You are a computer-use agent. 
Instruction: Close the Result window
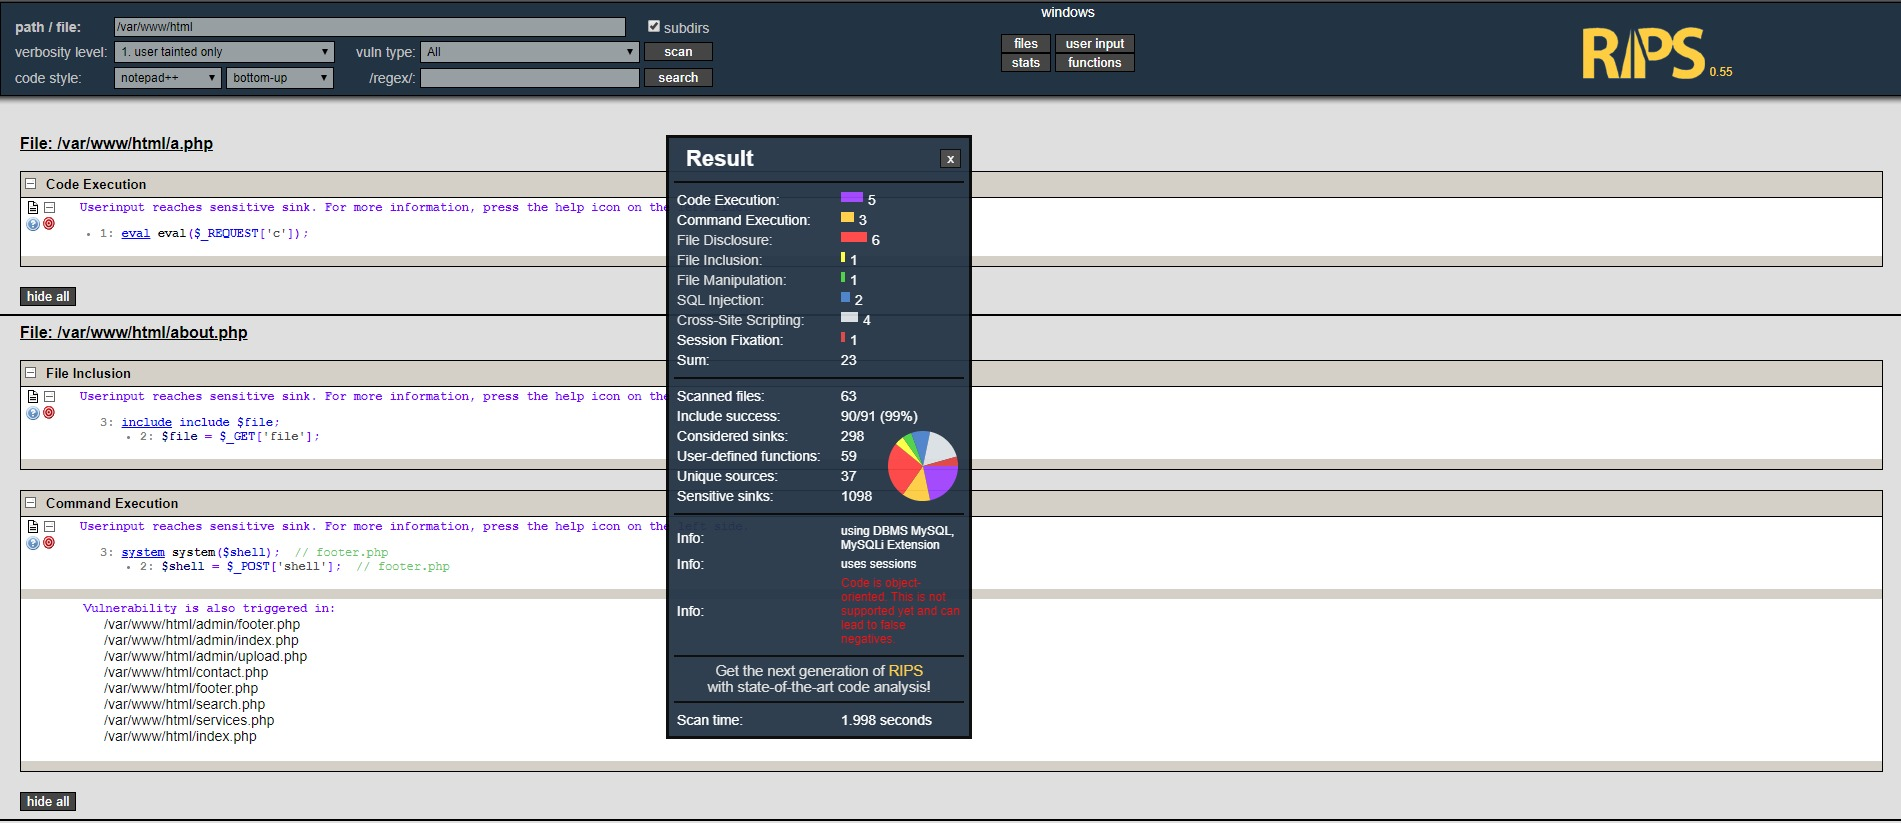[950, 158]
